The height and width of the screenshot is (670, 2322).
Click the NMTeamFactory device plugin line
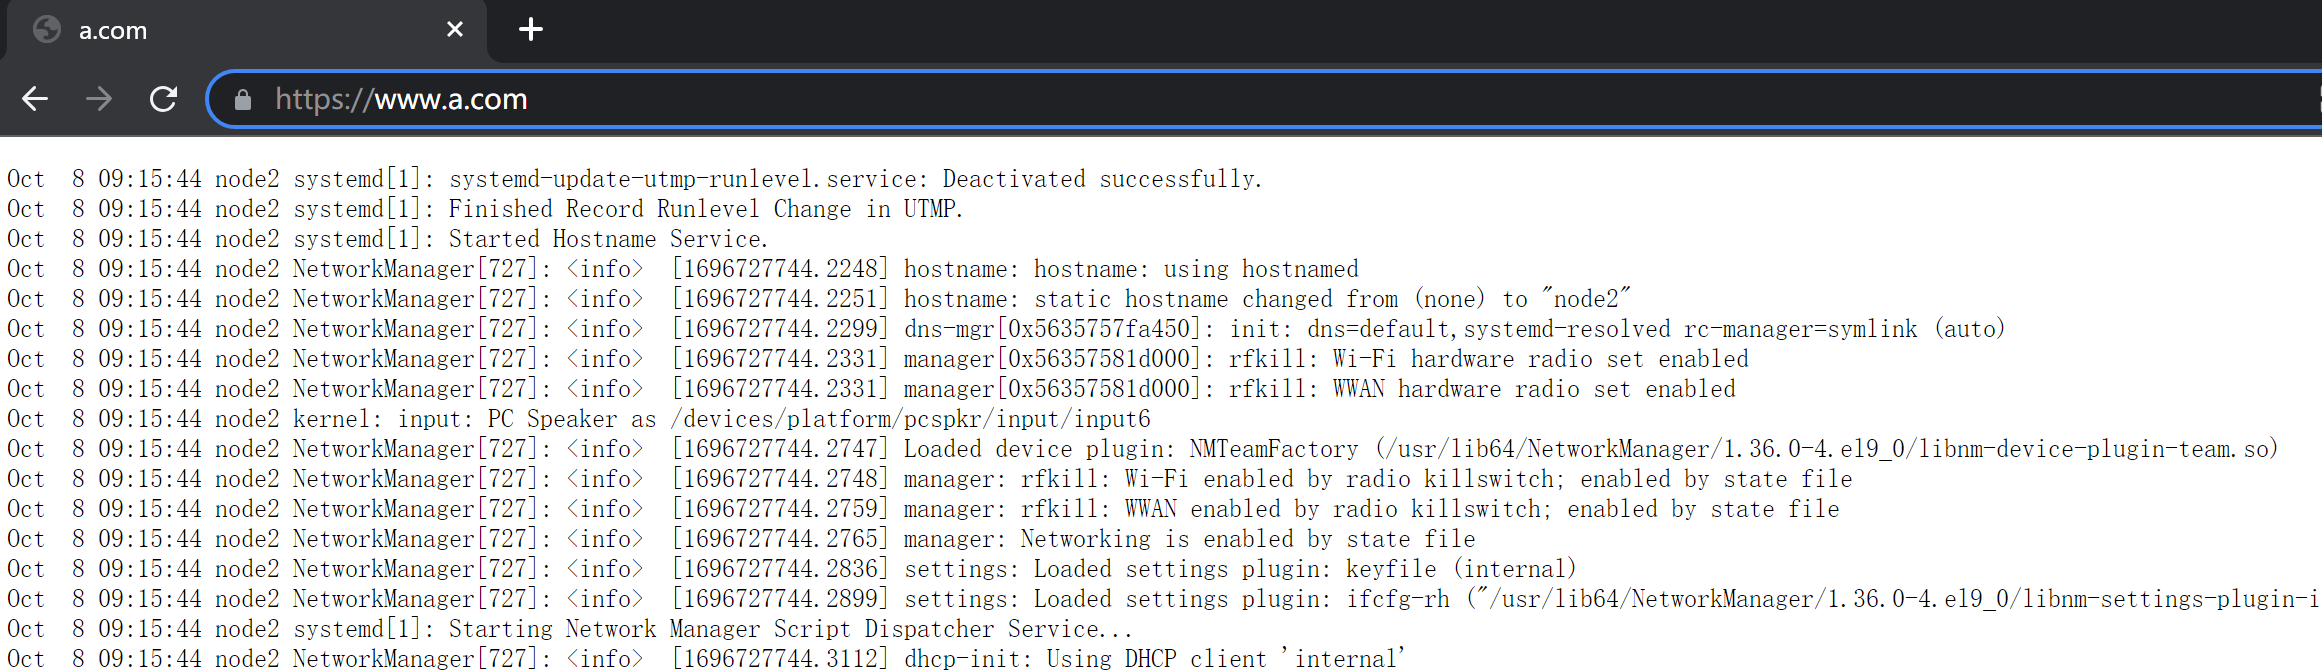(1272, 449)
